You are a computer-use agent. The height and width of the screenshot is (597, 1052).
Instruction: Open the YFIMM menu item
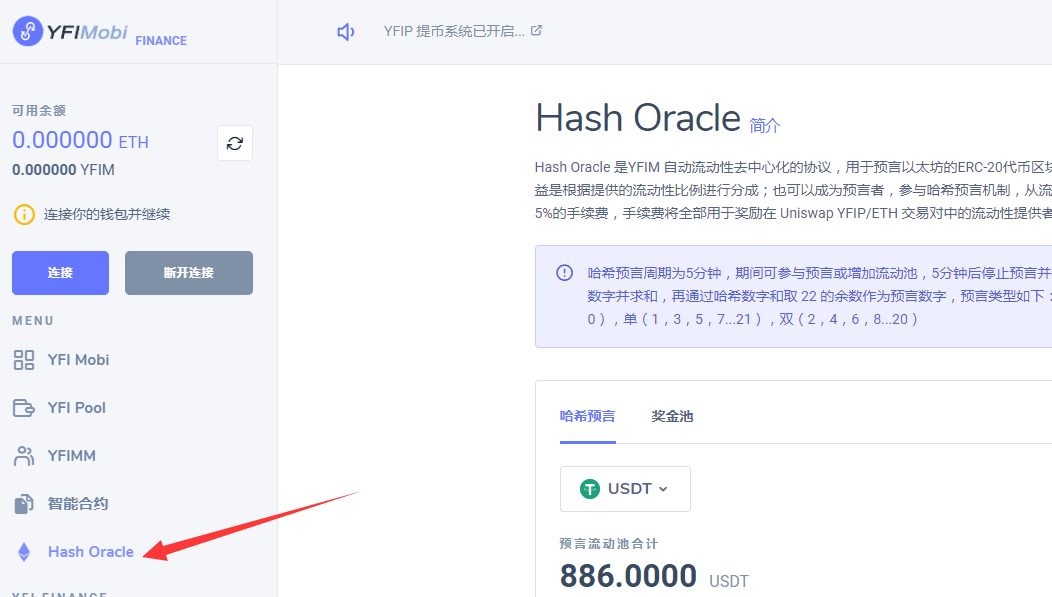pyautogui.click(x=72, y=456)
